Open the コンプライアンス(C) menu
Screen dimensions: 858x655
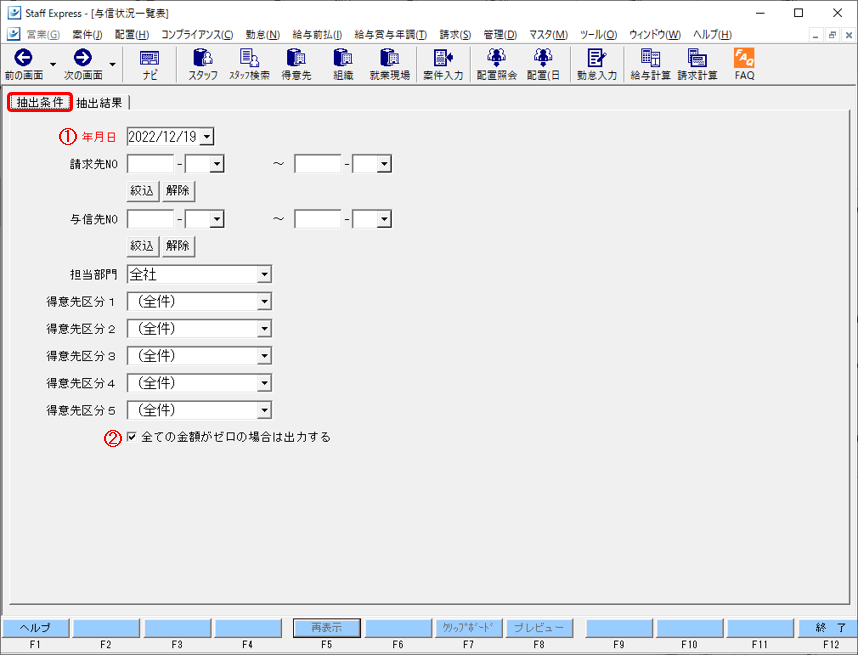pos(197,35)
